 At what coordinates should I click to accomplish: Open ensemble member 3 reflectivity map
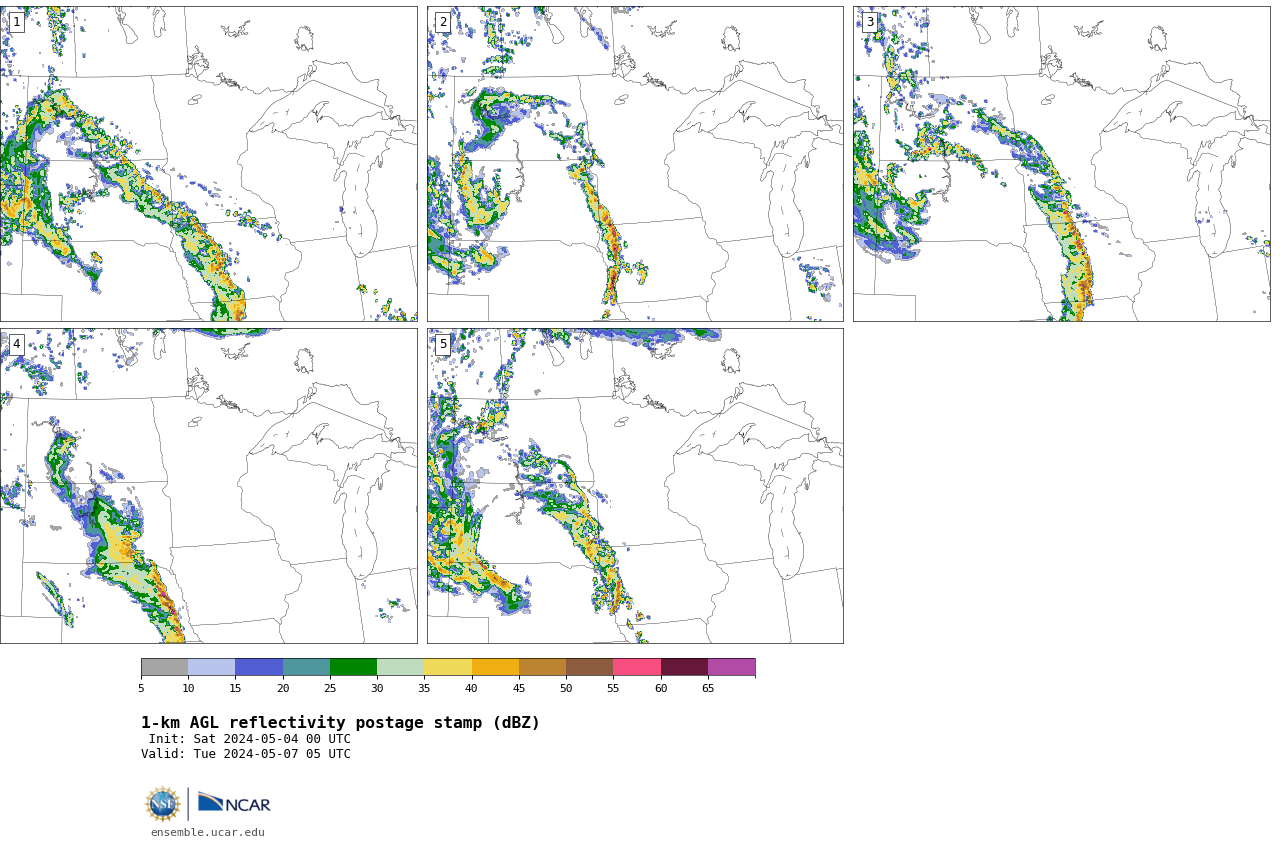coord(1061,164)
